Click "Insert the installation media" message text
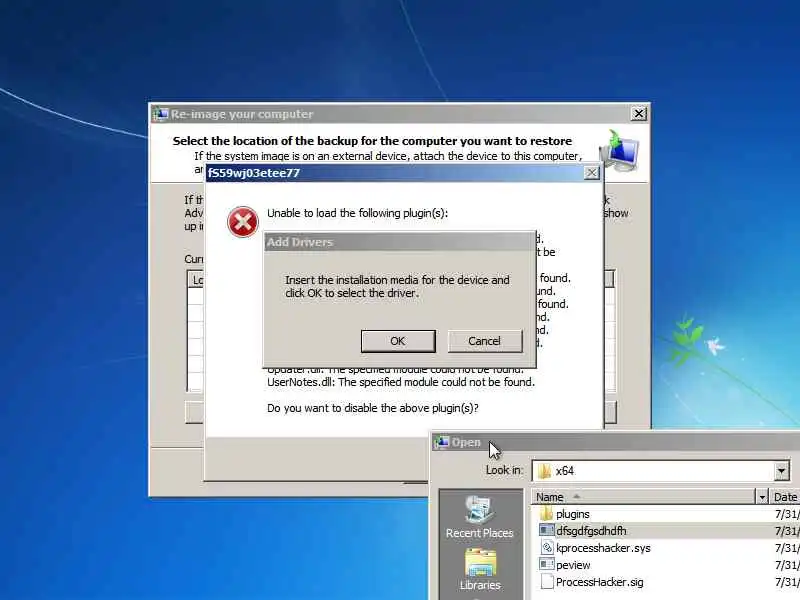The height and width of the screenshot is (600, 800). point(397,287)
